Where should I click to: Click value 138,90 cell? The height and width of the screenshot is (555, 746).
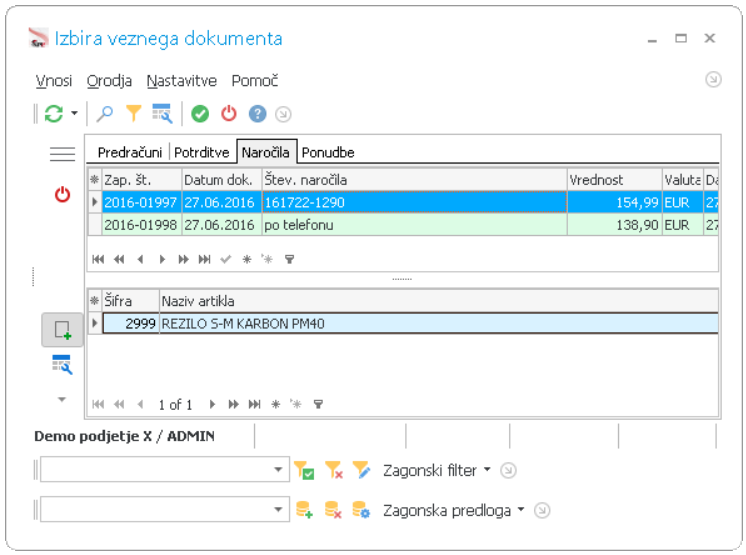(x=615, y=224)
